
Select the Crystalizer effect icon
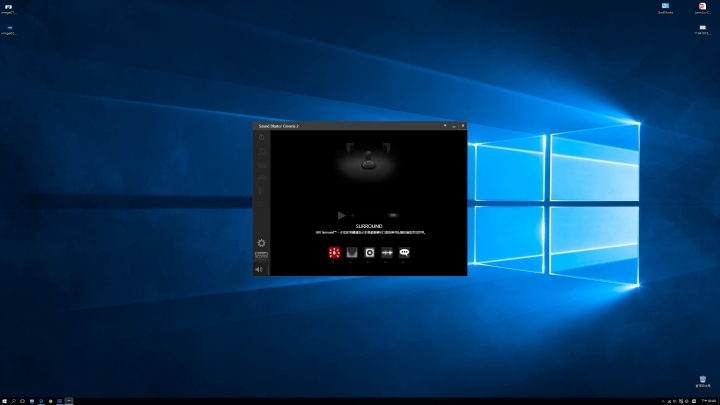point(352,252)
